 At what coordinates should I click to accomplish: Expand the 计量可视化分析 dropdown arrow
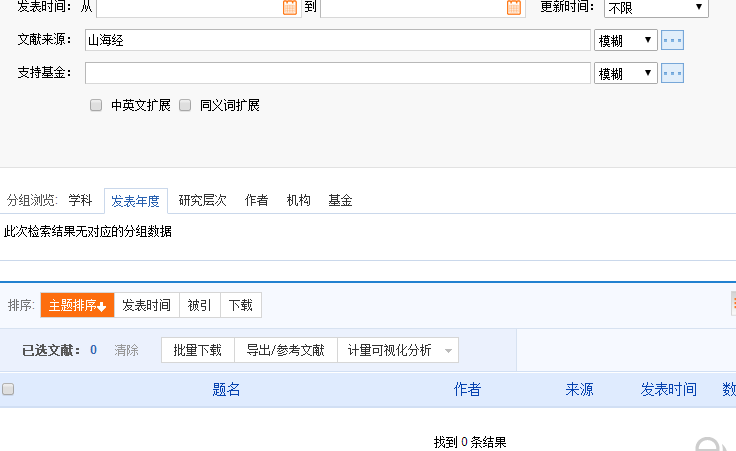click(x=448, y=351)
